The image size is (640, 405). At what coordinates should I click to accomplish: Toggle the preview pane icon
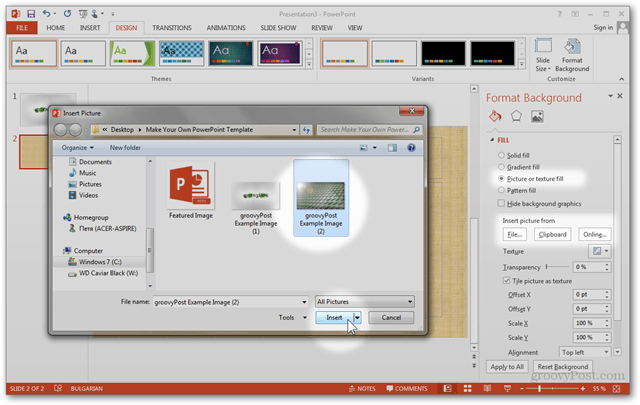(x=392, y=148)
